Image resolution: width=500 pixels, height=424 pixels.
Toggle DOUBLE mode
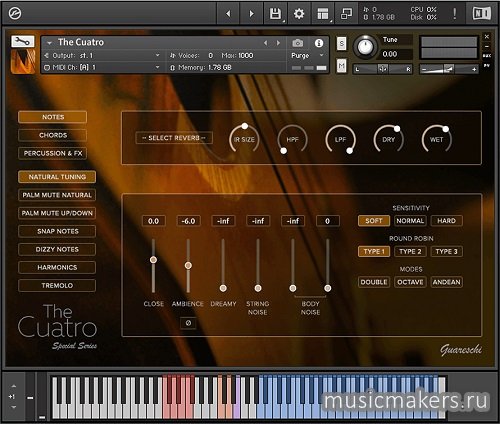374,282
